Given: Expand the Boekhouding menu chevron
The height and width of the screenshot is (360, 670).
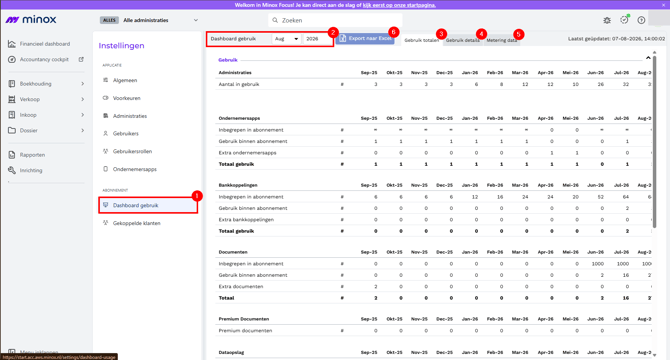Looking at the screenshot, I should (82, 84).
